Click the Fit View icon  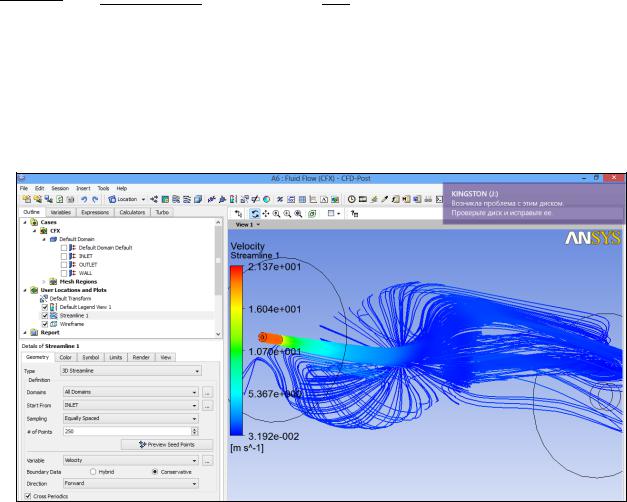(298, 214)
